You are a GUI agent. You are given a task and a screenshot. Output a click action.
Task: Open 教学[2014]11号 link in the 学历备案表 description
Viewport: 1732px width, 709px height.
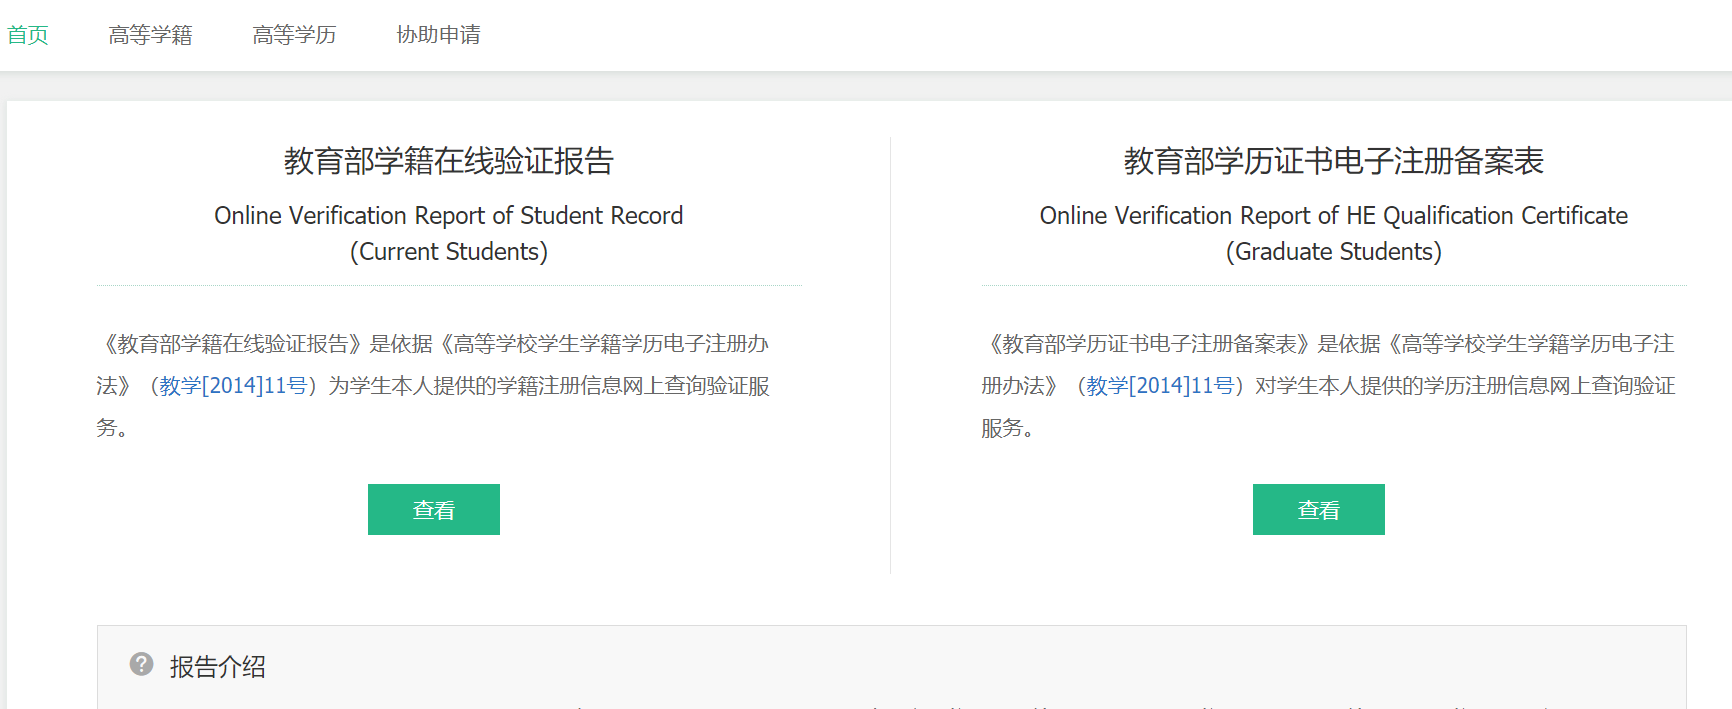tap(1160, 386)
